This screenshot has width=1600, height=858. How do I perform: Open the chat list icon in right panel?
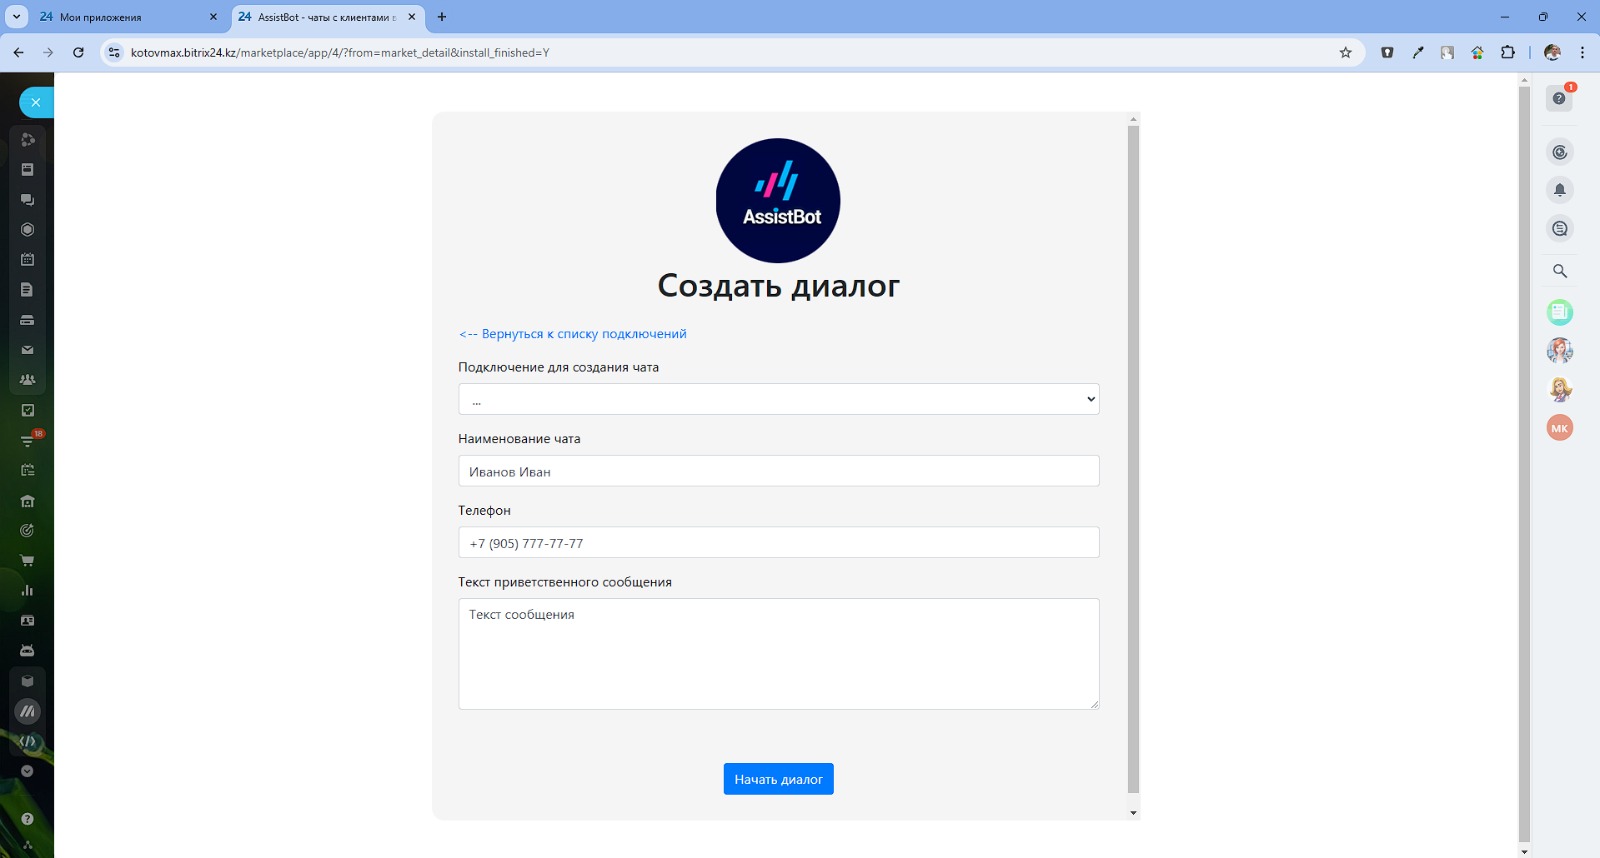coord(1560,229)
